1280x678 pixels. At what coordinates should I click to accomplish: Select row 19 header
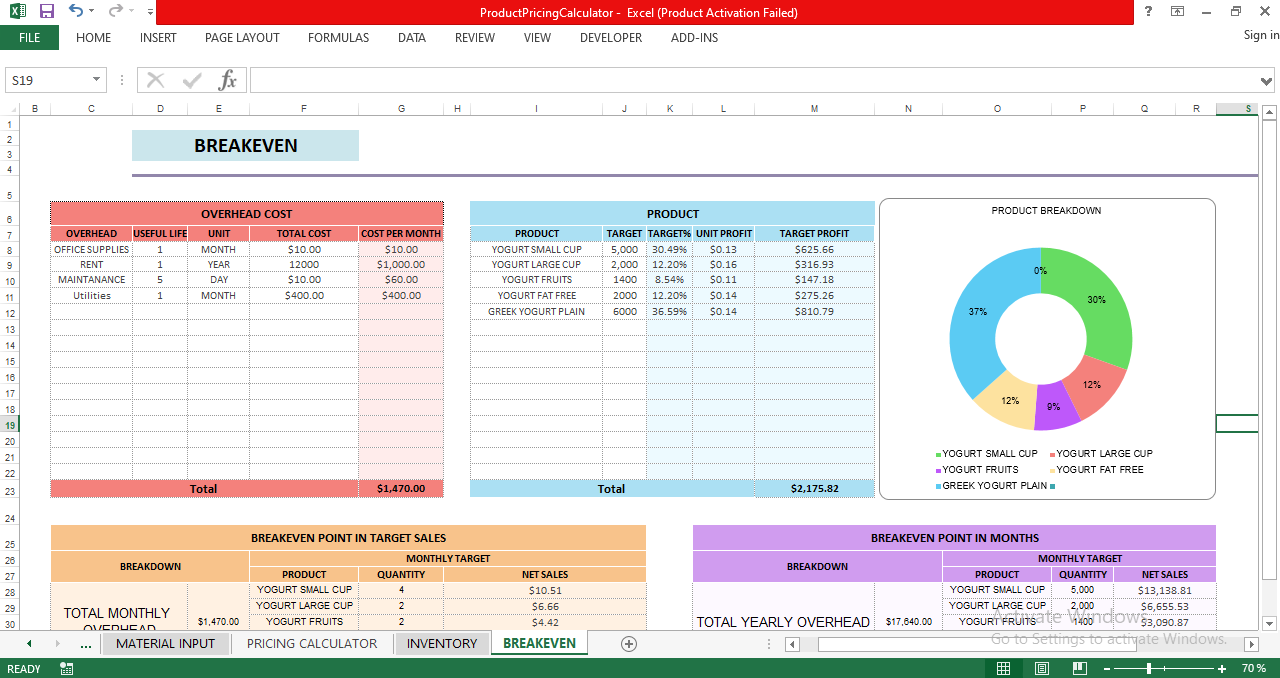coord(9,425)
